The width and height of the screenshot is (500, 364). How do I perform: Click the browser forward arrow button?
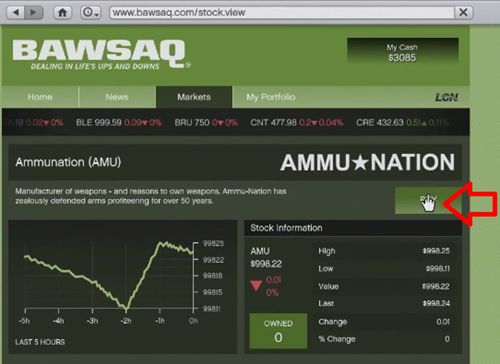pos(34,13)
